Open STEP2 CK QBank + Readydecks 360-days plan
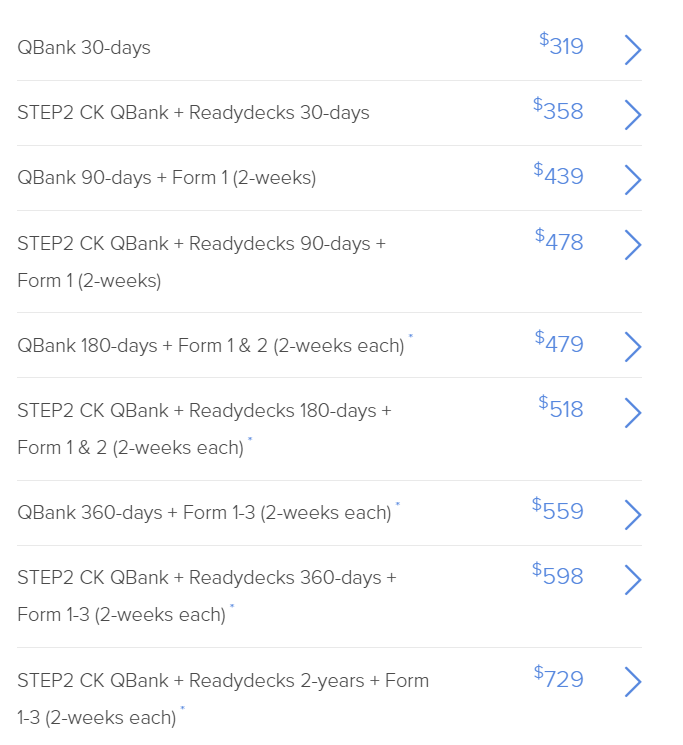This screenshot has height=745, width=683. (207, 578)
